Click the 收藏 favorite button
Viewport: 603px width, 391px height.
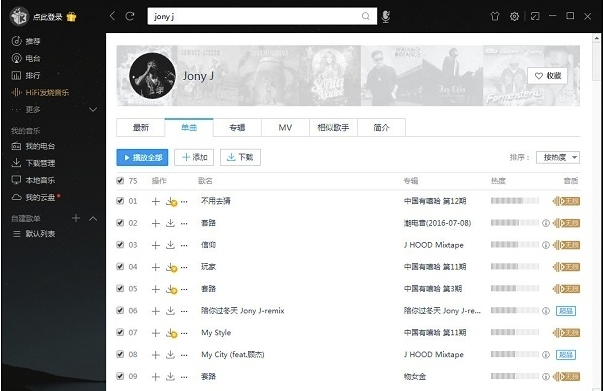pyautogui.click(x=548, y=76)
